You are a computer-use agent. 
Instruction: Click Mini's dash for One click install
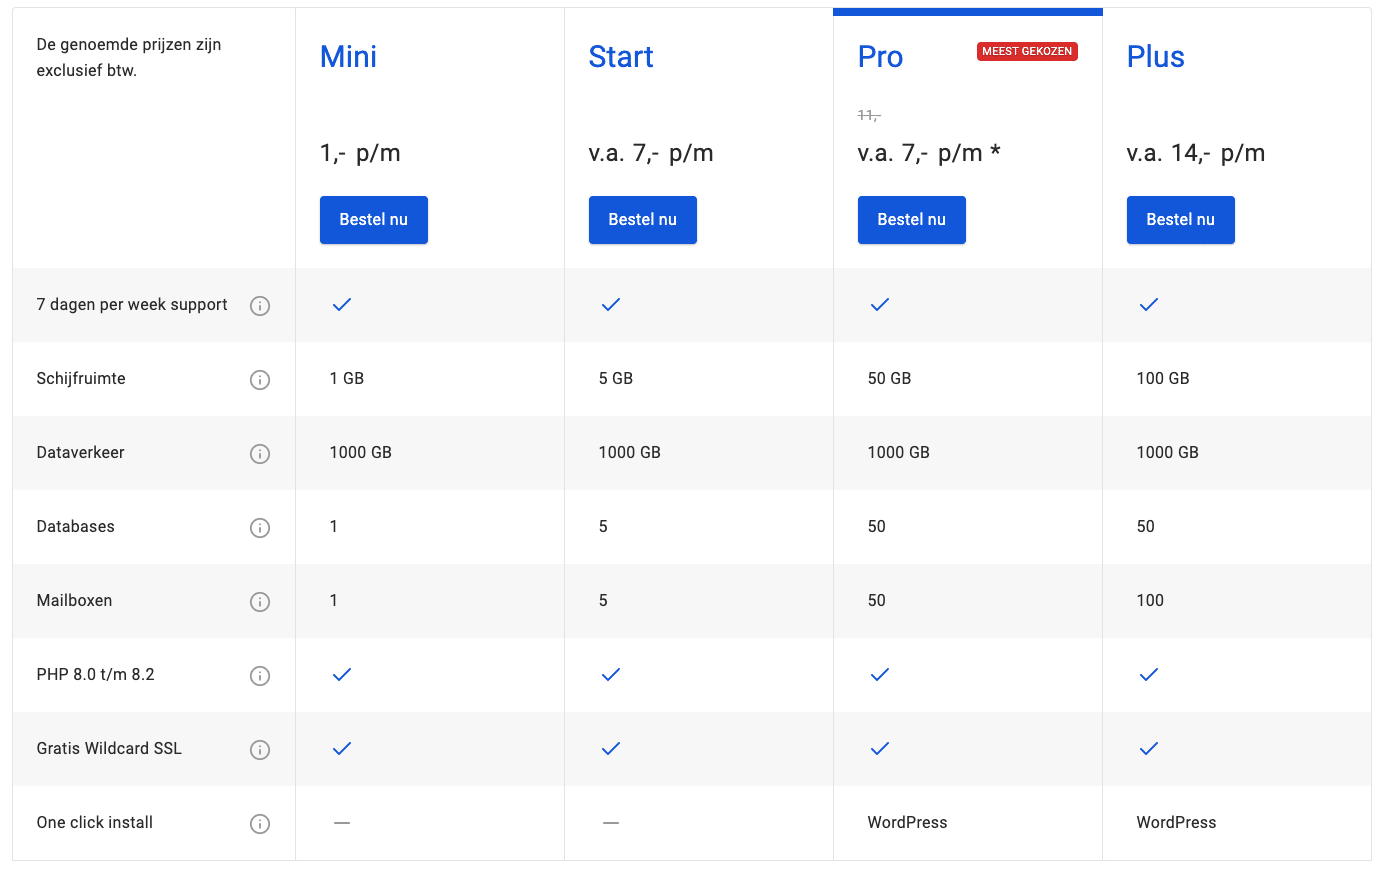pos(342,822)
